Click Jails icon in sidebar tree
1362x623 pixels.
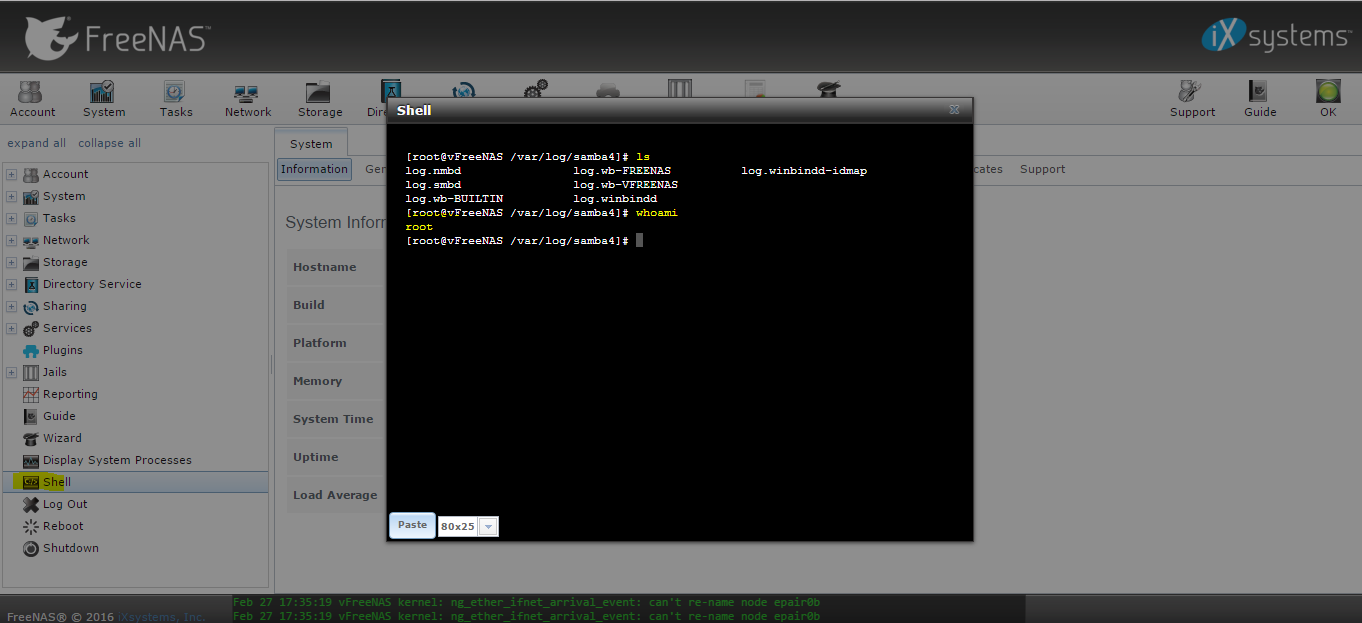tap(31, 372)
